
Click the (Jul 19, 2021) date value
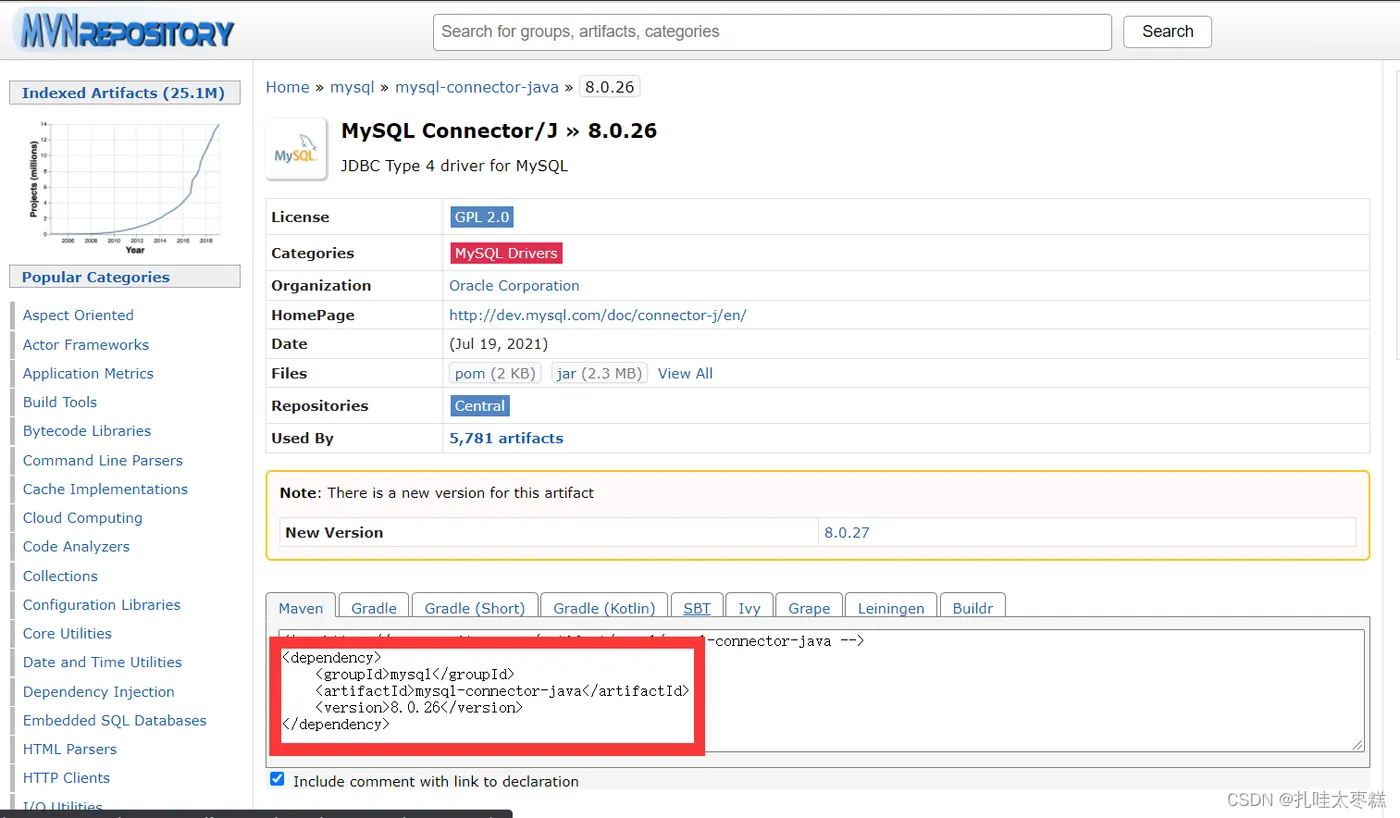[x=499, y=344]
